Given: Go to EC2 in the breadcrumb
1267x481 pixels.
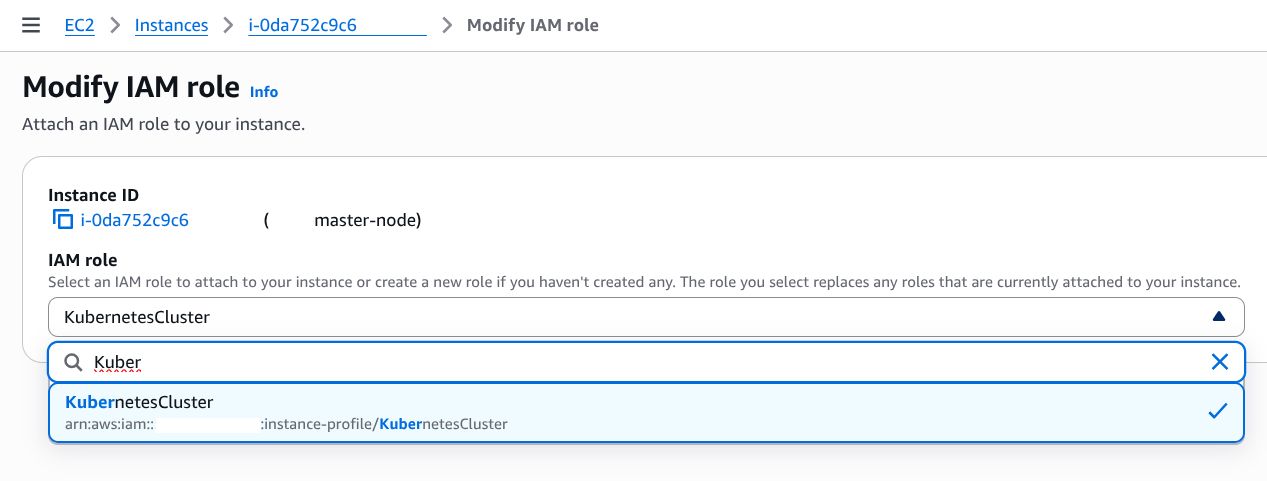Looking at the screenshot, I should [80, 25].
